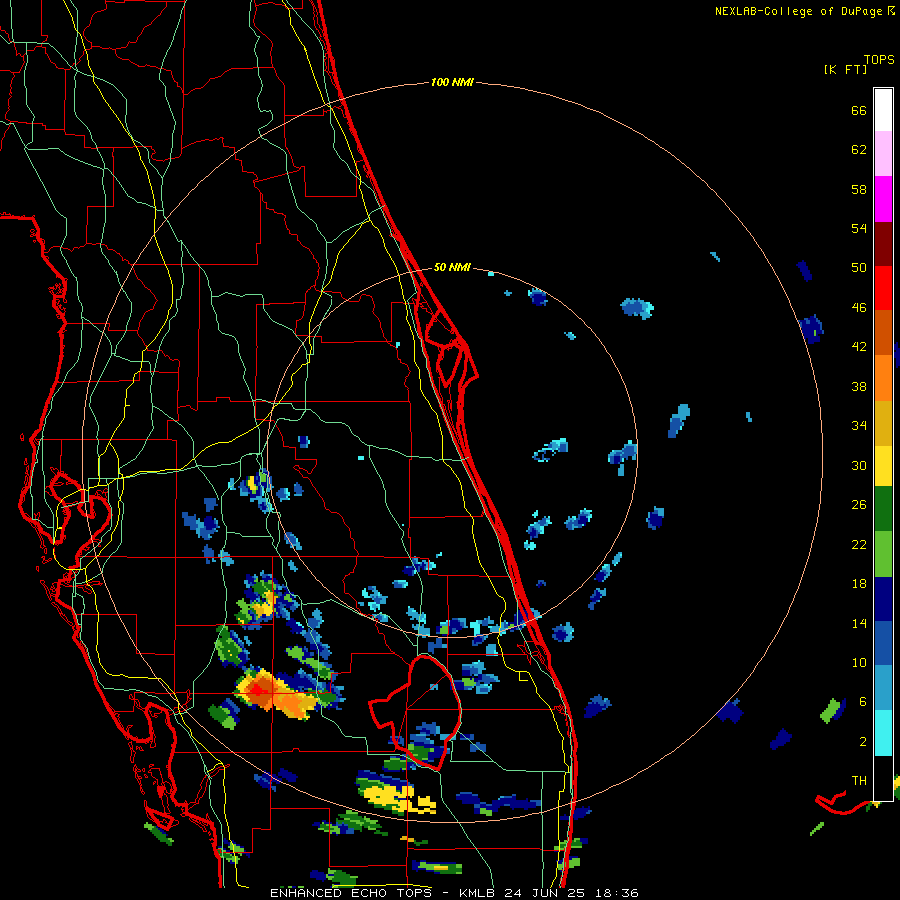The width and height of the screenshot is (900, 900).
Task: Click the [K FT] units label
Action: (845, 69)
